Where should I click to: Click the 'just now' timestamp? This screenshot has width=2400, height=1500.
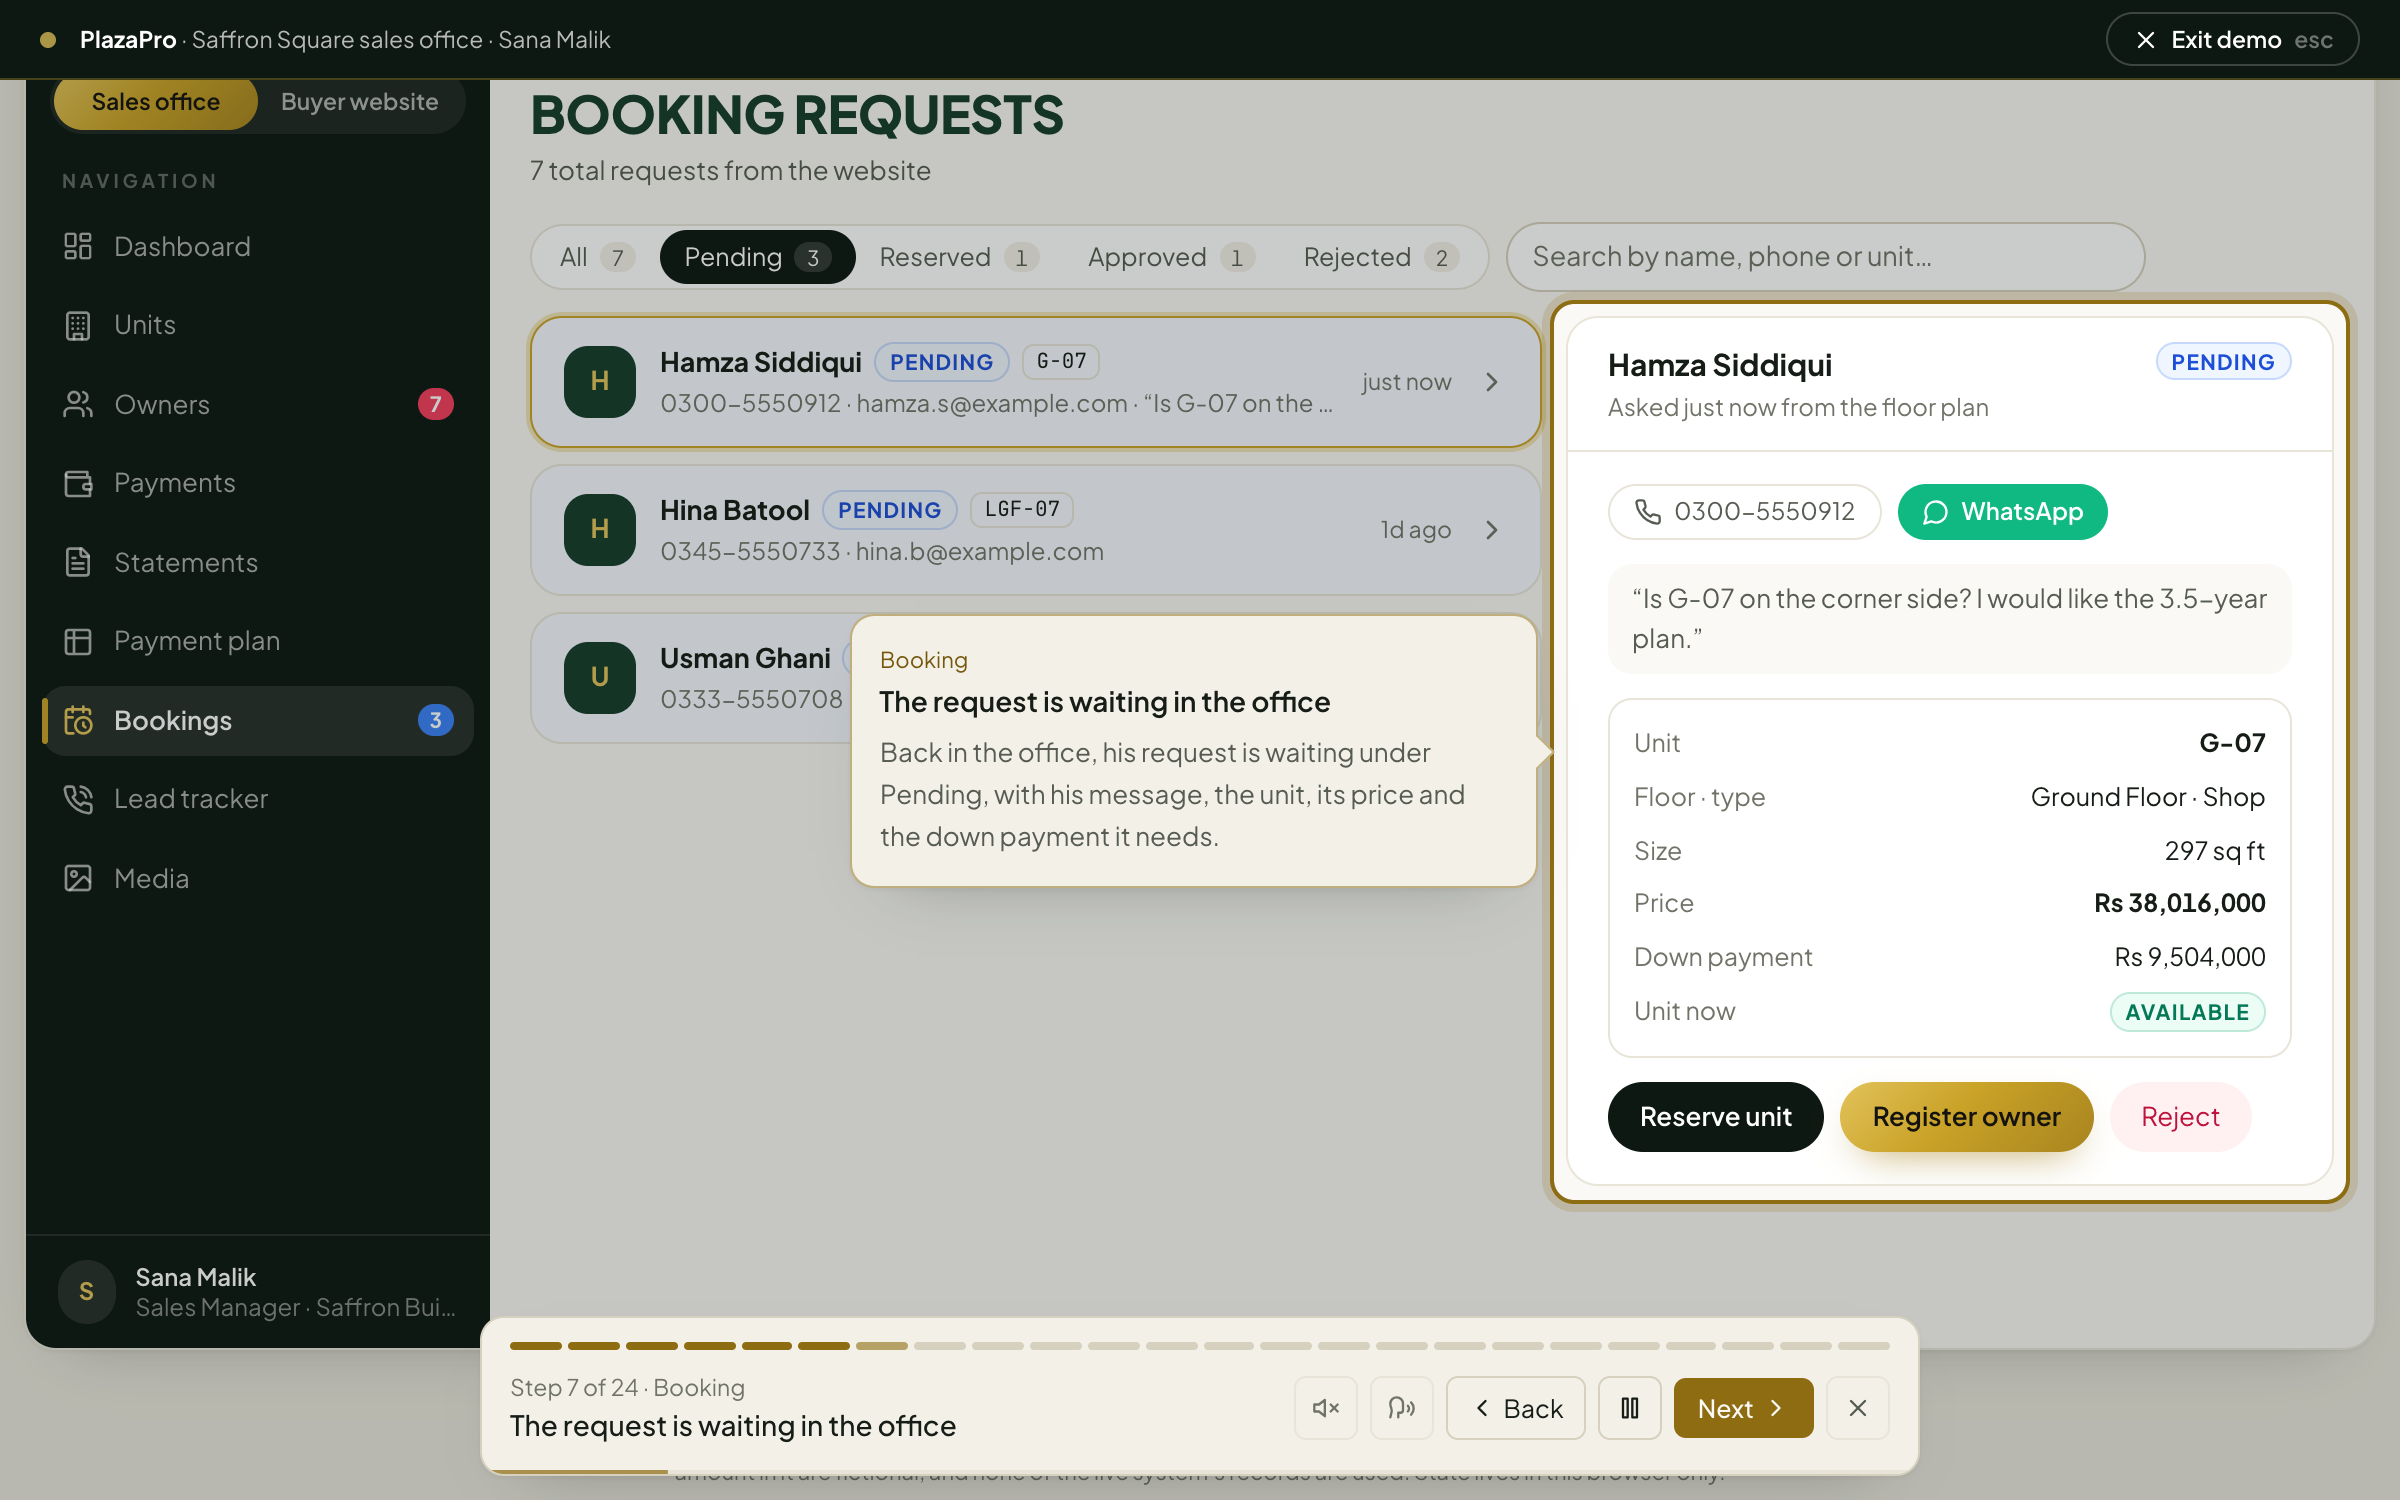pyautogui.click(x=1406, y=382)
